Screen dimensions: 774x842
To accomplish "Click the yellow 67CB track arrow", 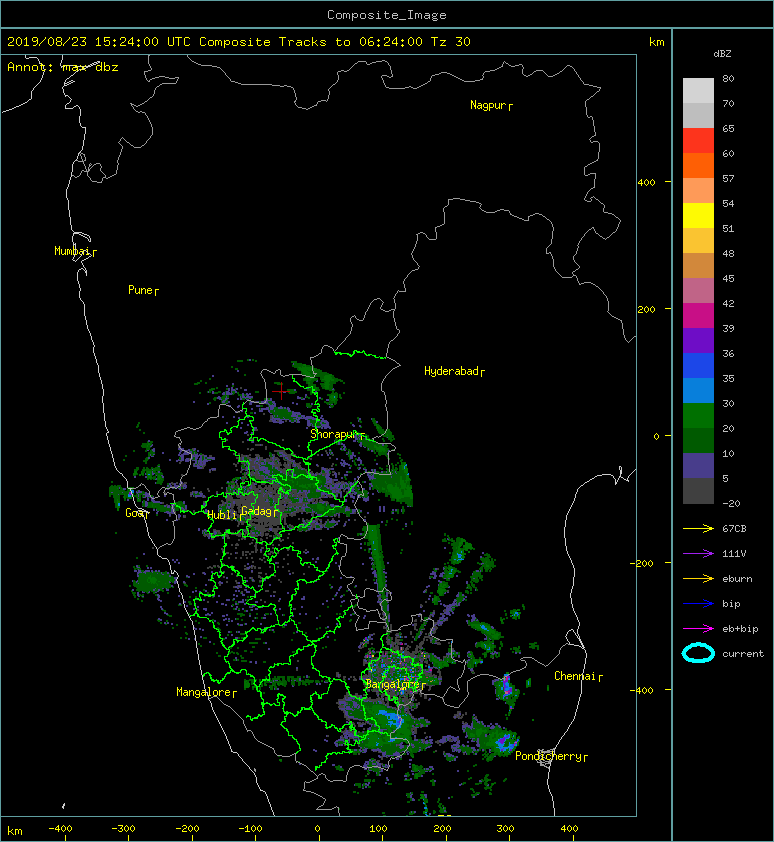I will (x=698, y=529).
